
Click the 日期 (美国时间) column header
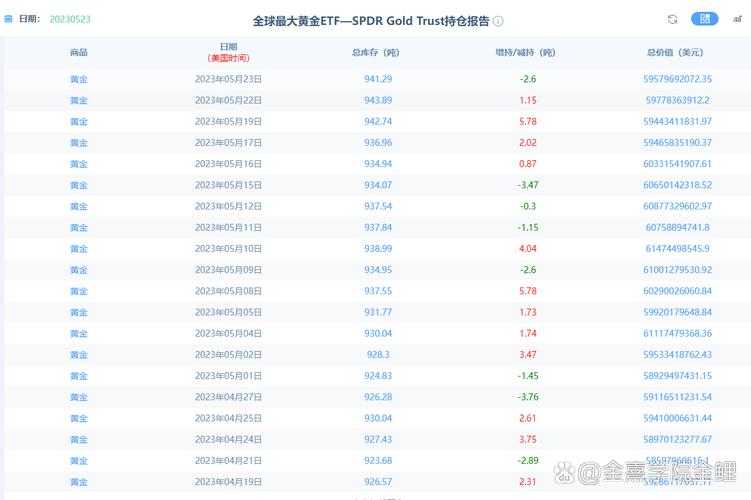[228, 52]
